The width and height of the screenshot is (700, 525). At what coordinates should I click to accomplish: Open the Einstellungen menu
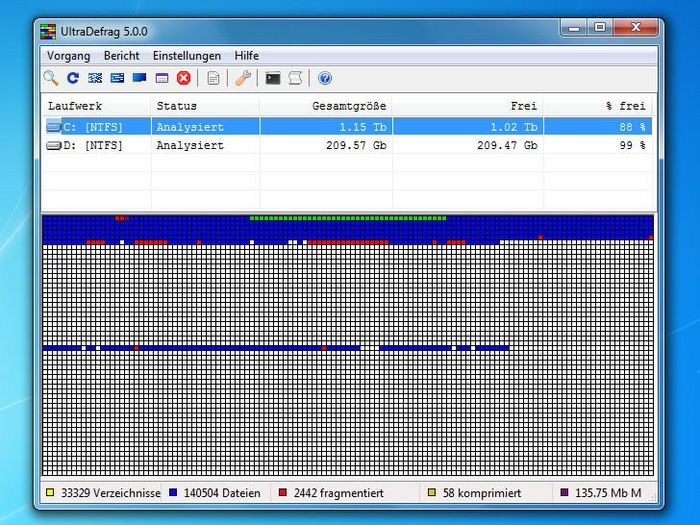[187, 56]
